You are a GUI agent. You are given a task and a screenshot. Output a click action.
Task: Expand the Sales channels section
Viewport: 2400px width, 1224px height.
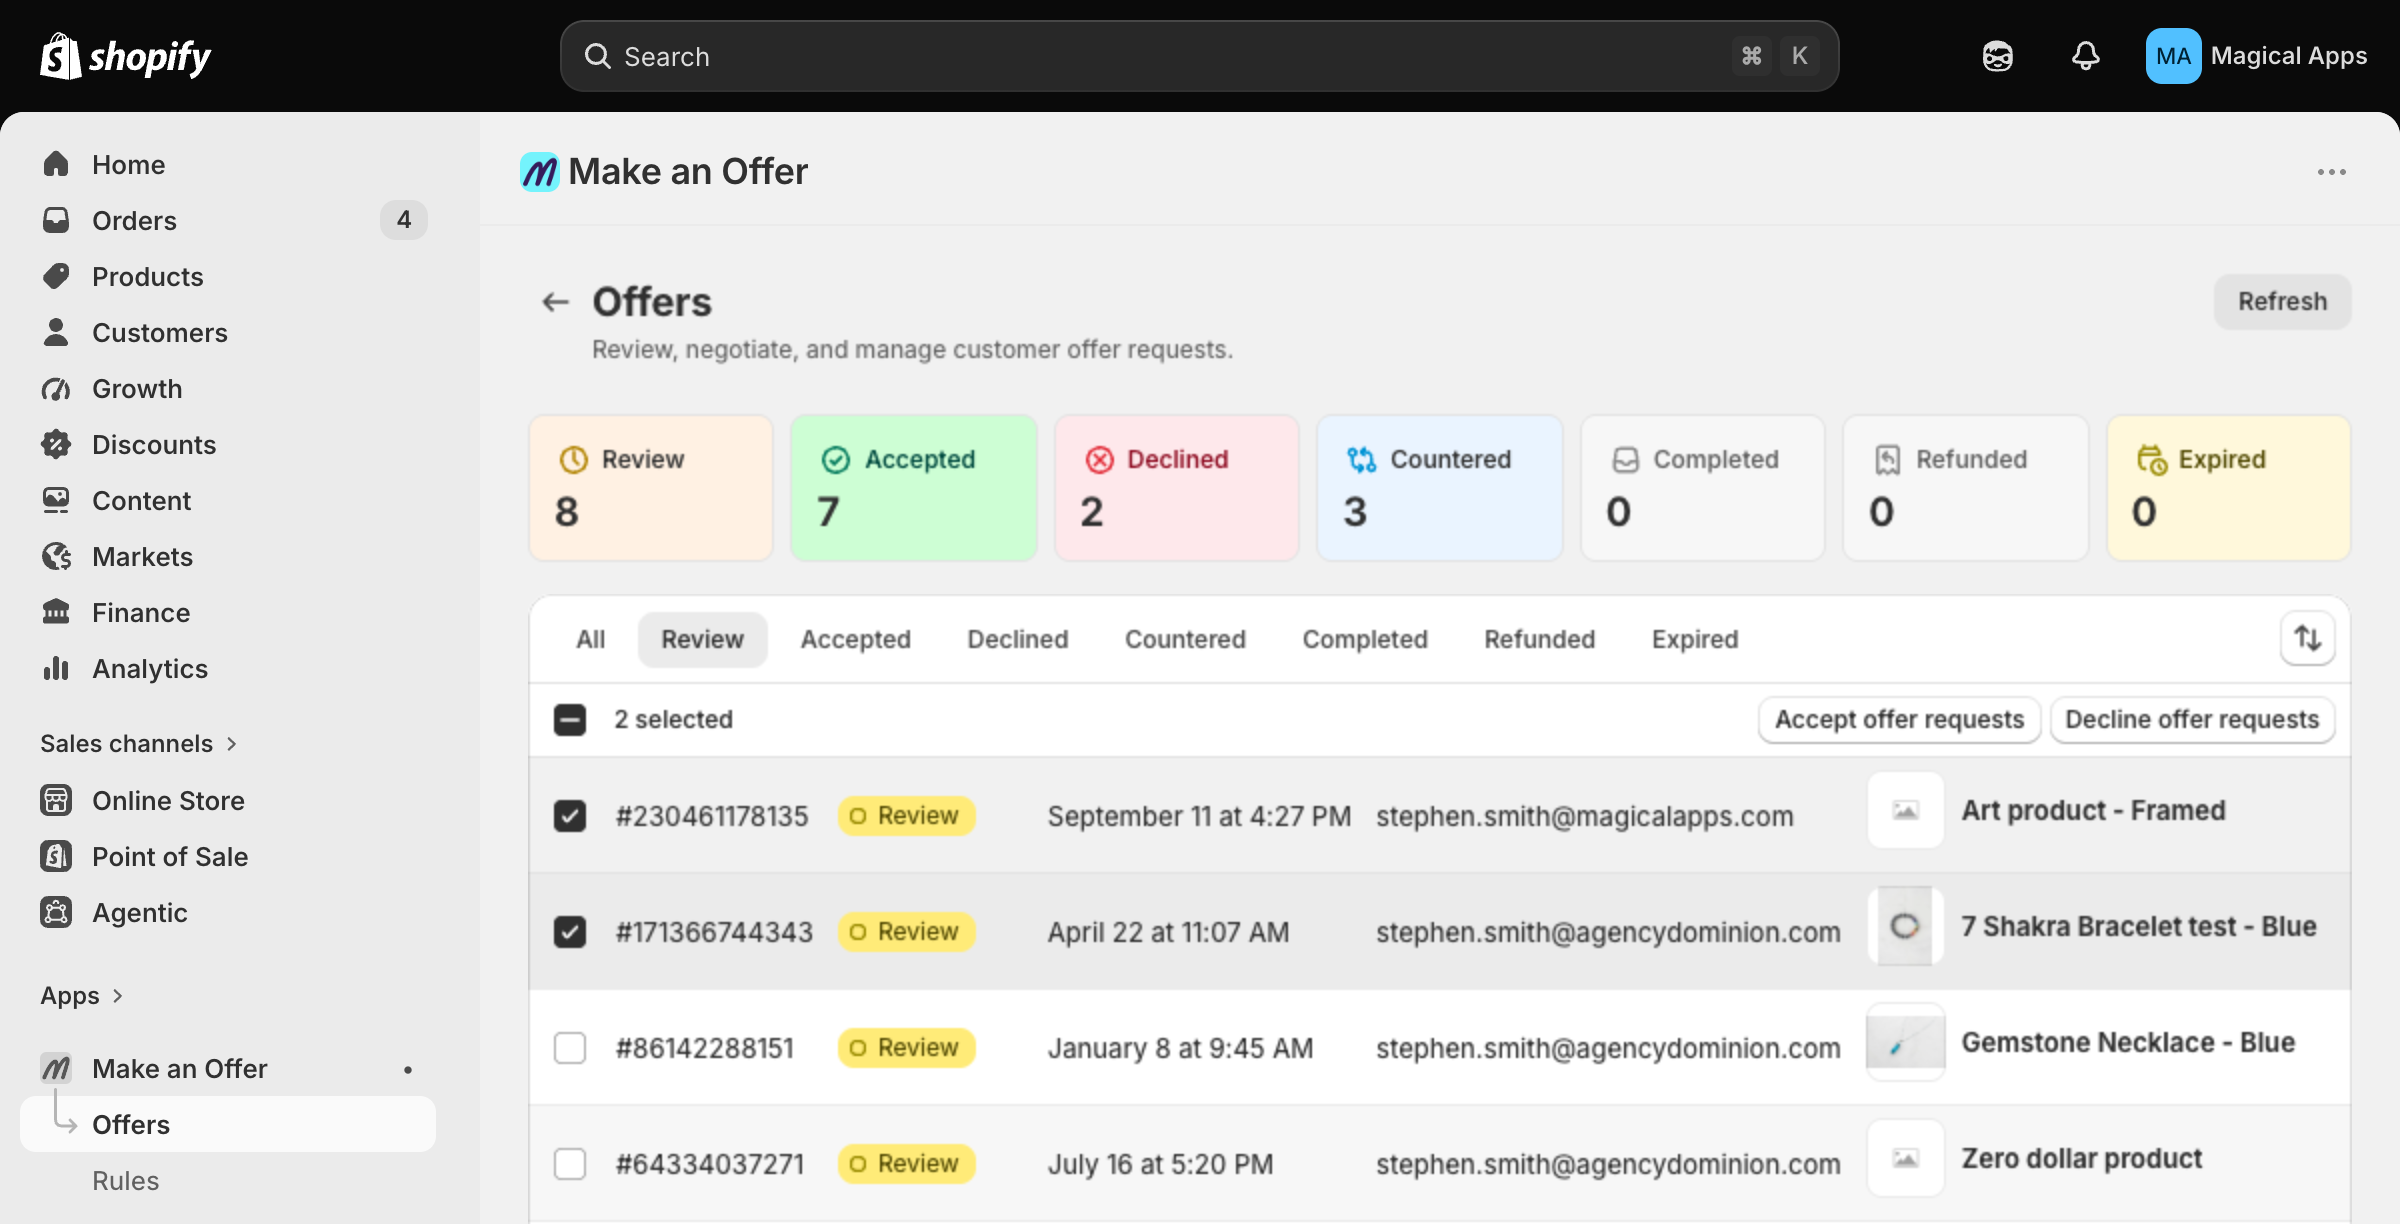pos(138,743)
